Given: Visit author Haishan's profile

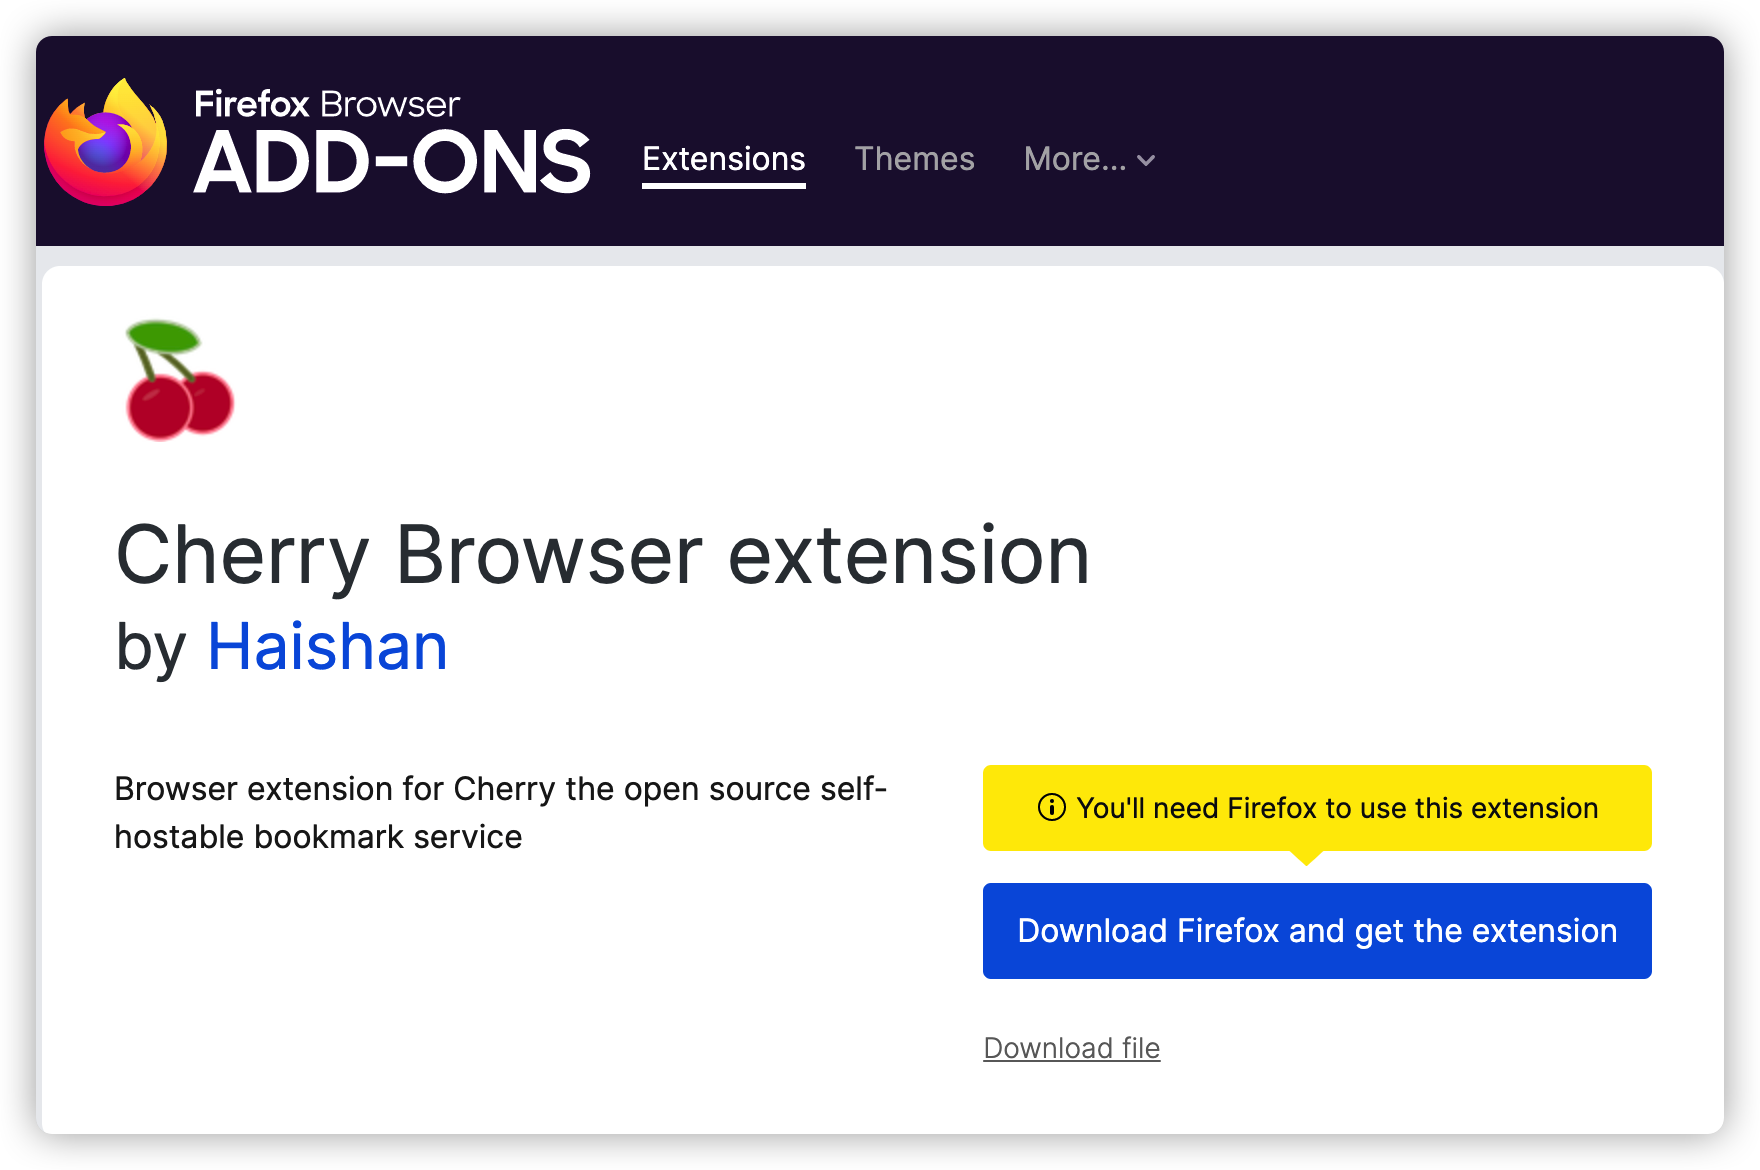Looking at the screenshot, I should click(x=327, y=646).
